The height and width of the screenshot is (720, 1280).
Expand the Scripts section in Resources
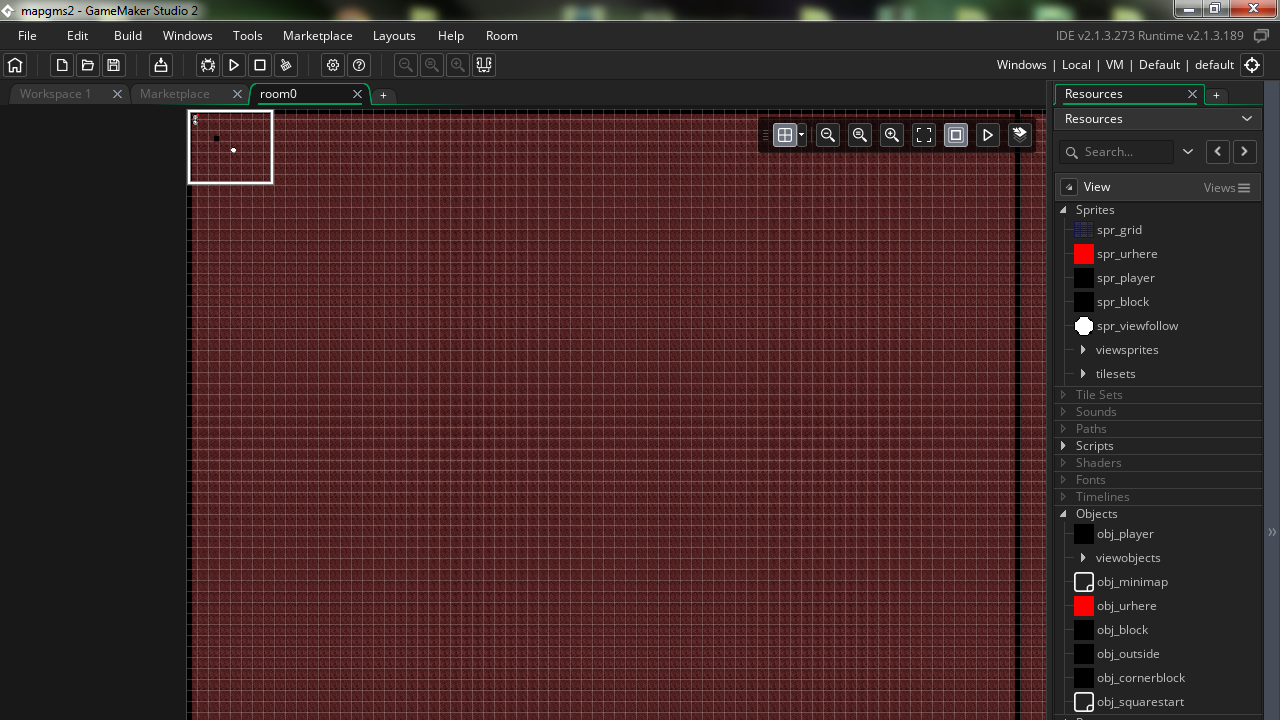pyautogui.click(x=1063, y=445)
